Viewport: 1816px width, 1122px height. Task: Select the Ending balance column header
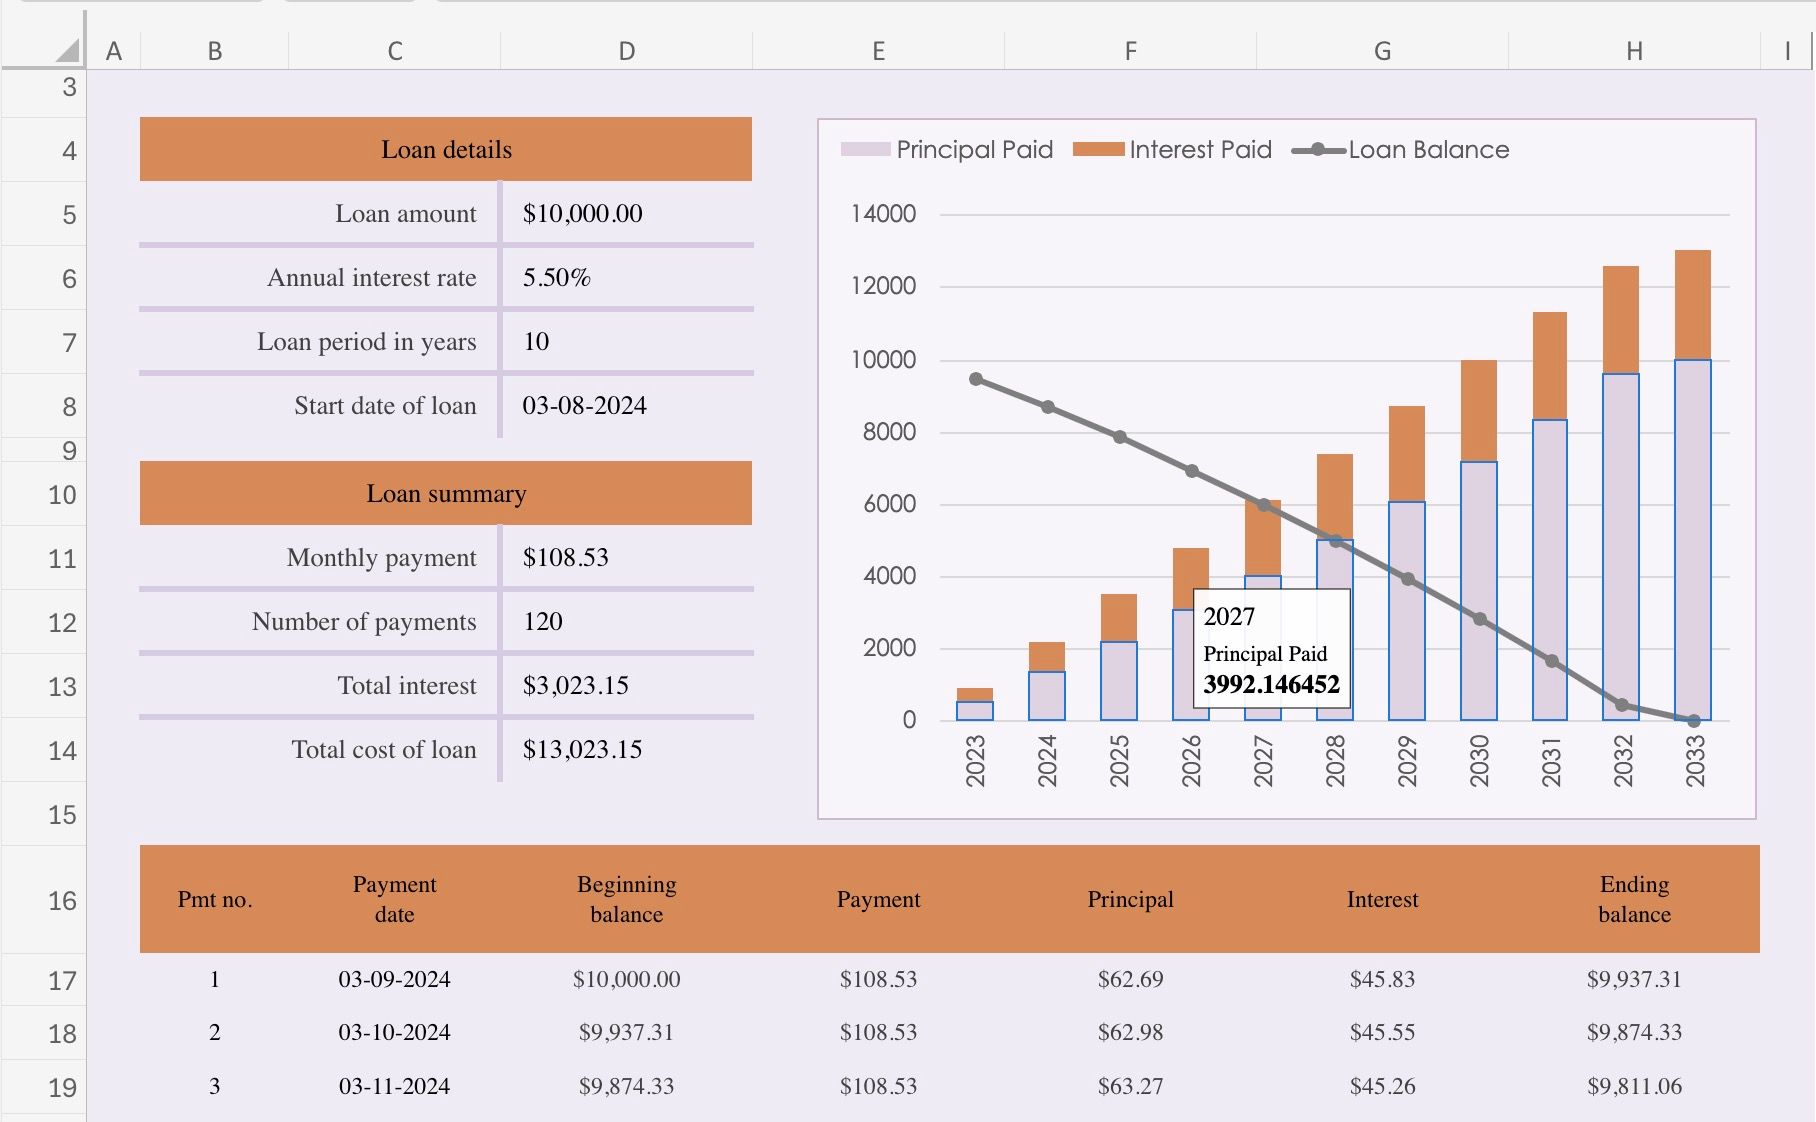tap(1634, 899)
